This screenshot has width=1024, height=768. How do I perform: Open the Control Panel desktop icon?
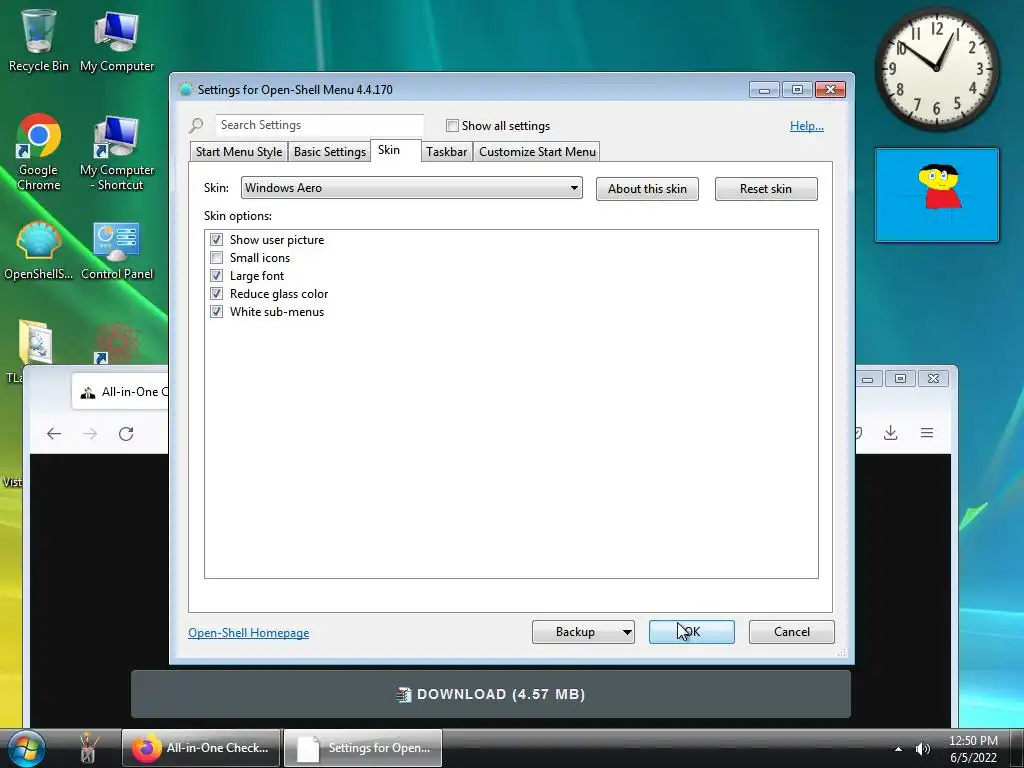[117, 251]
